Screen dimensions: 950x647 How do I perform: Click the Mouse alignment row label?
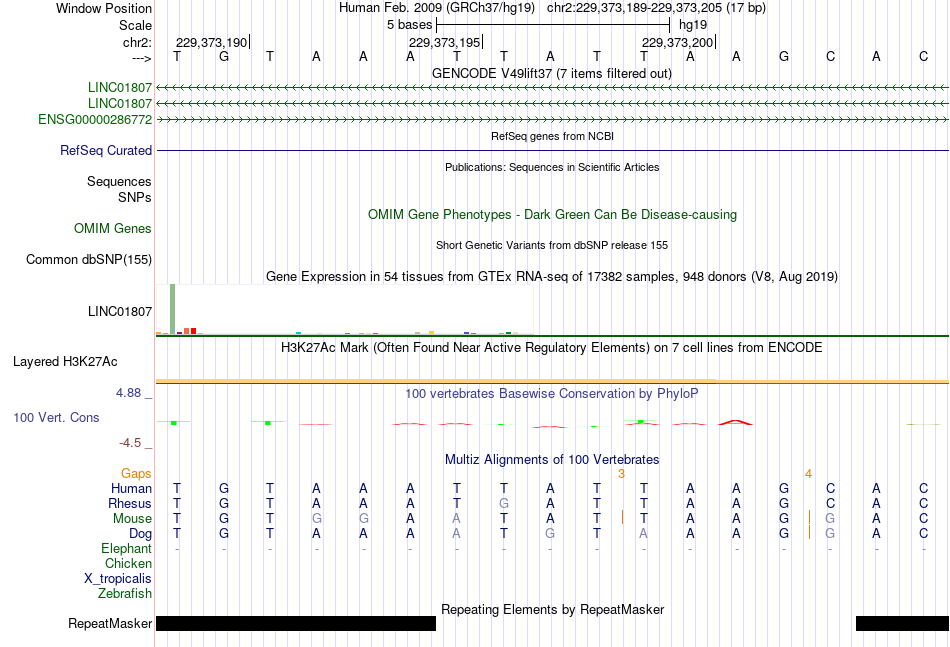pyautogui.click(x=133, y=519)
